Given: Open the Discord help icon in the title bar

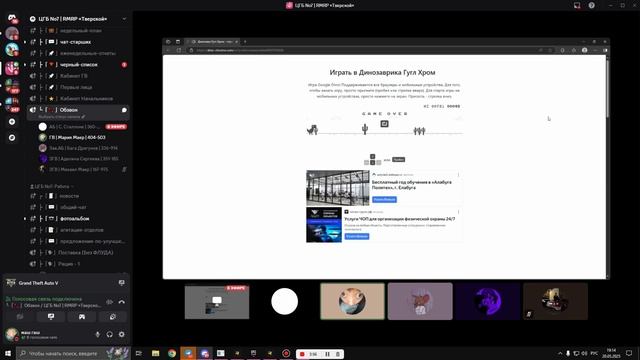Looking at the screenshot, I should tap(591, 5).
